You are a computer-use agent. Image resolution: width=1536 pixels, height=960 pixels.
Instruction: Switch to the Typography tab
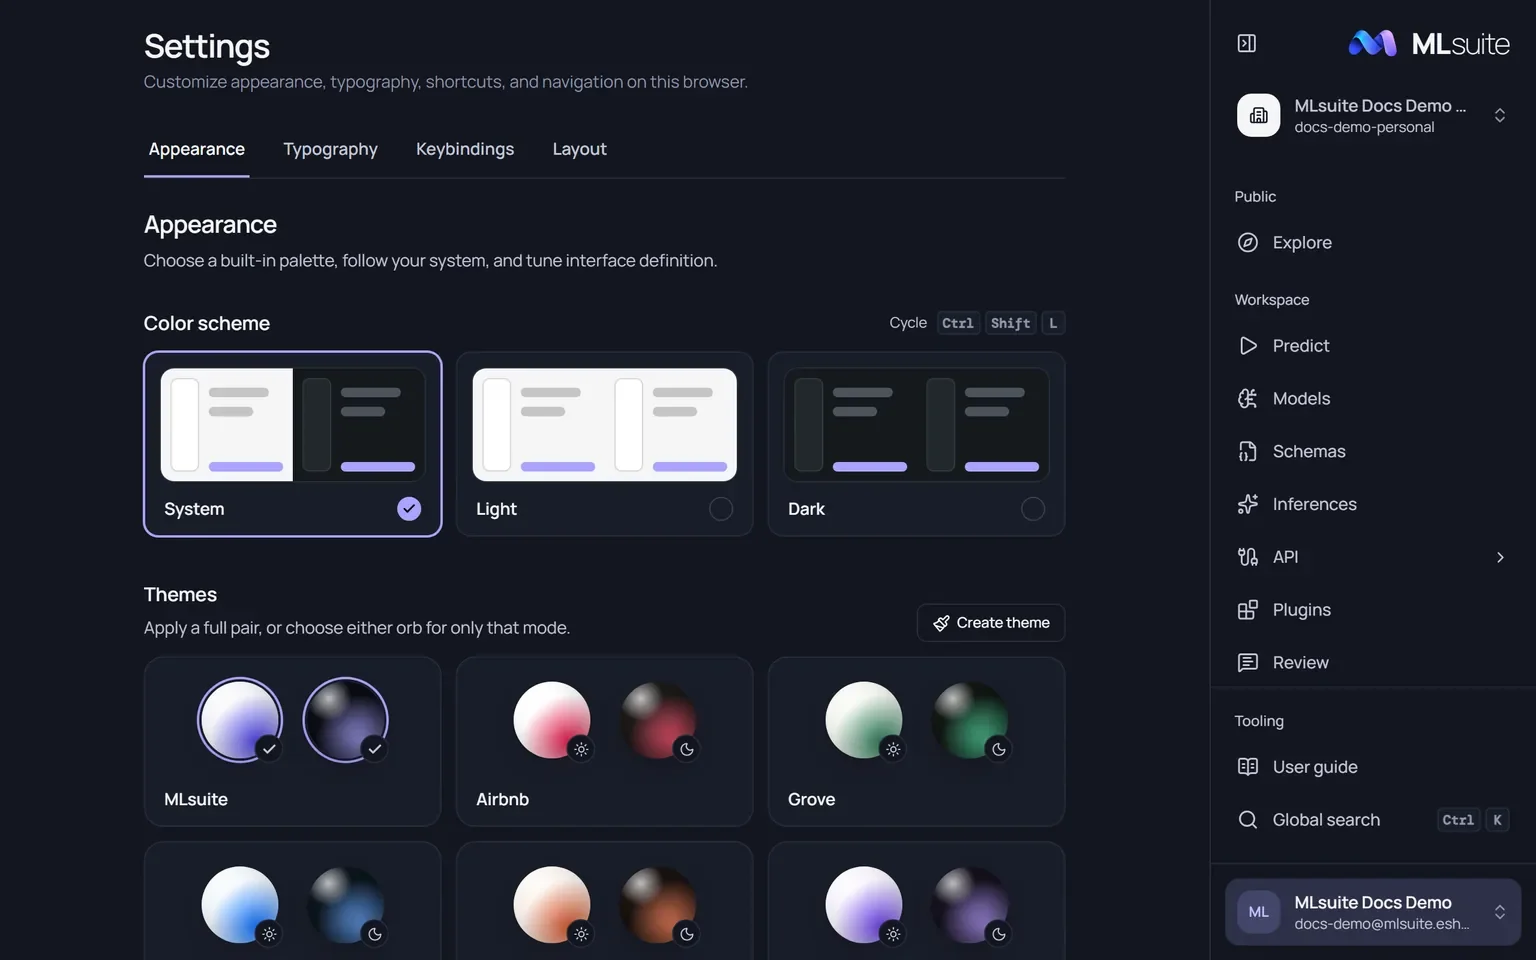point(330,149)
